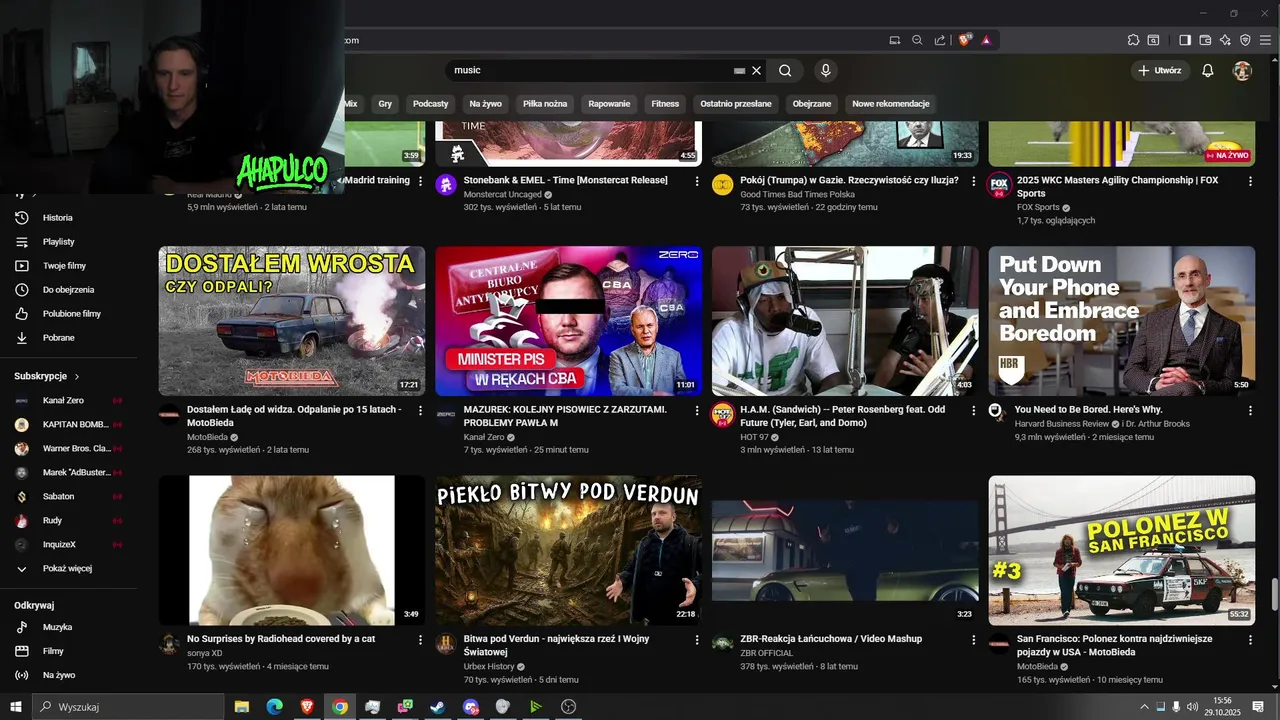
Task: Expand hidden system tray icons arrow
Action: 1144,707
